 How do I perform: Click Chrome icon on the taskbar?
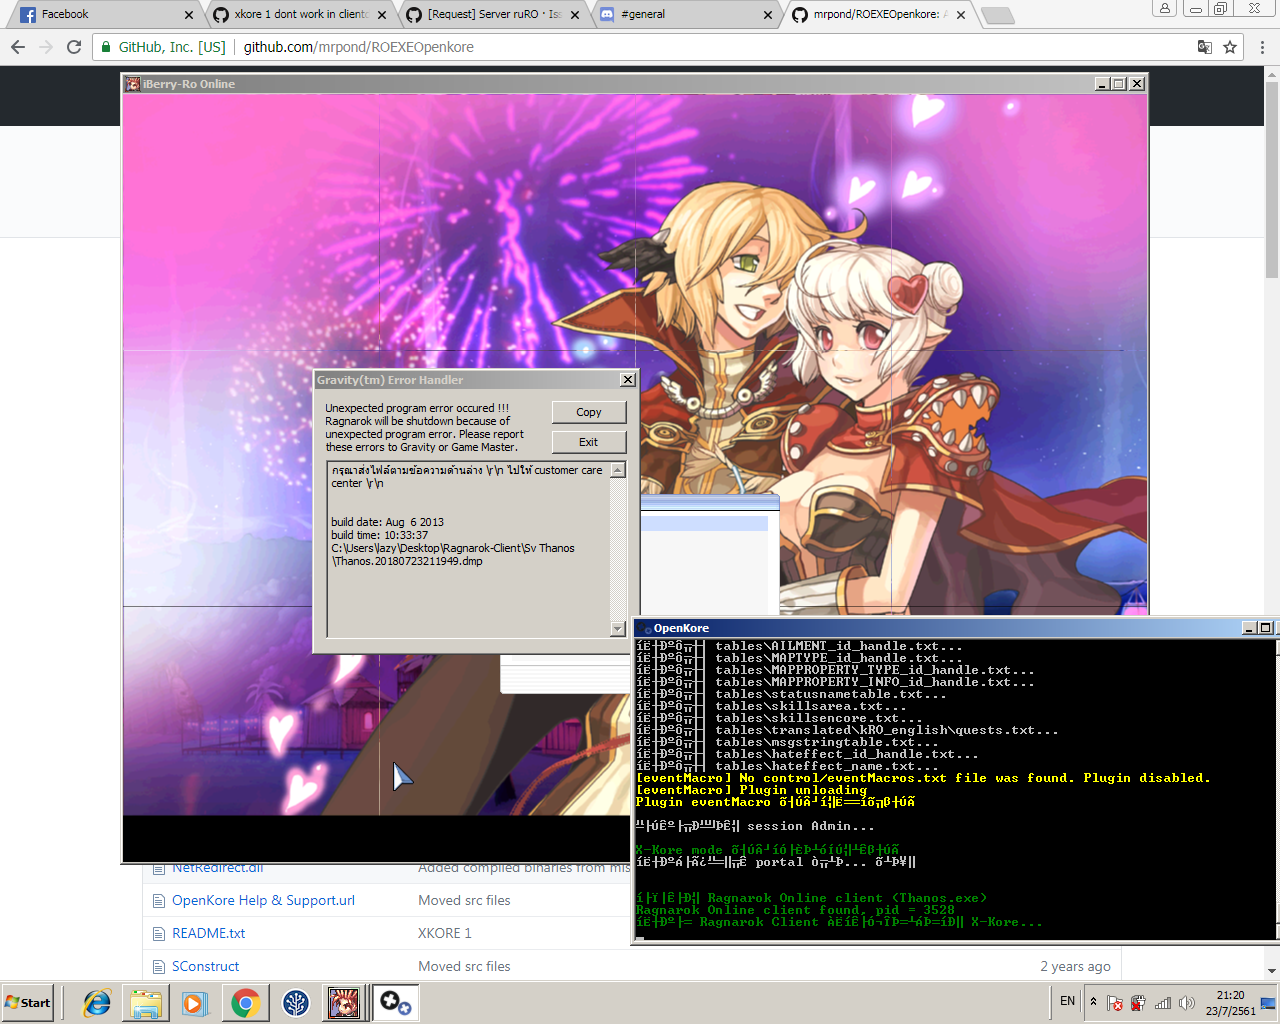point(245,1003)
